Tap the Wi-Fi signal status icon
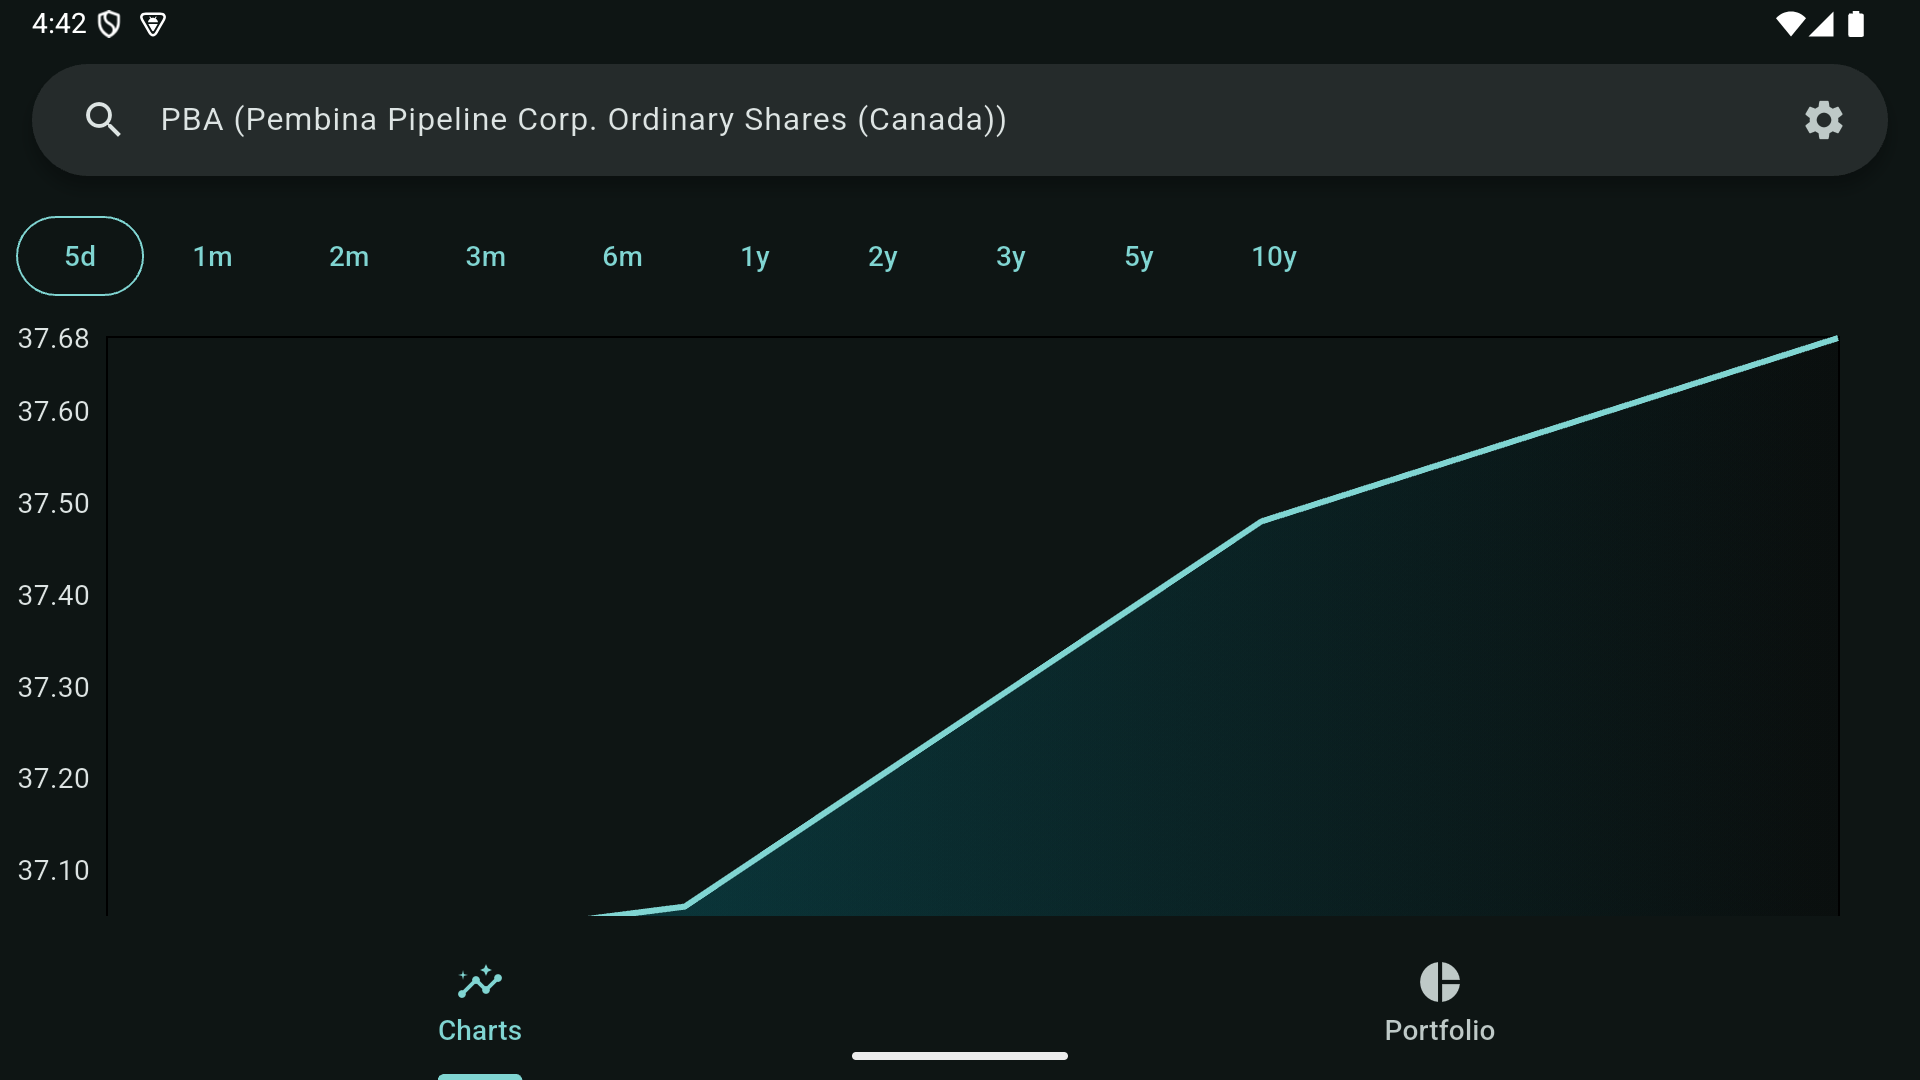 [1789, 24]
